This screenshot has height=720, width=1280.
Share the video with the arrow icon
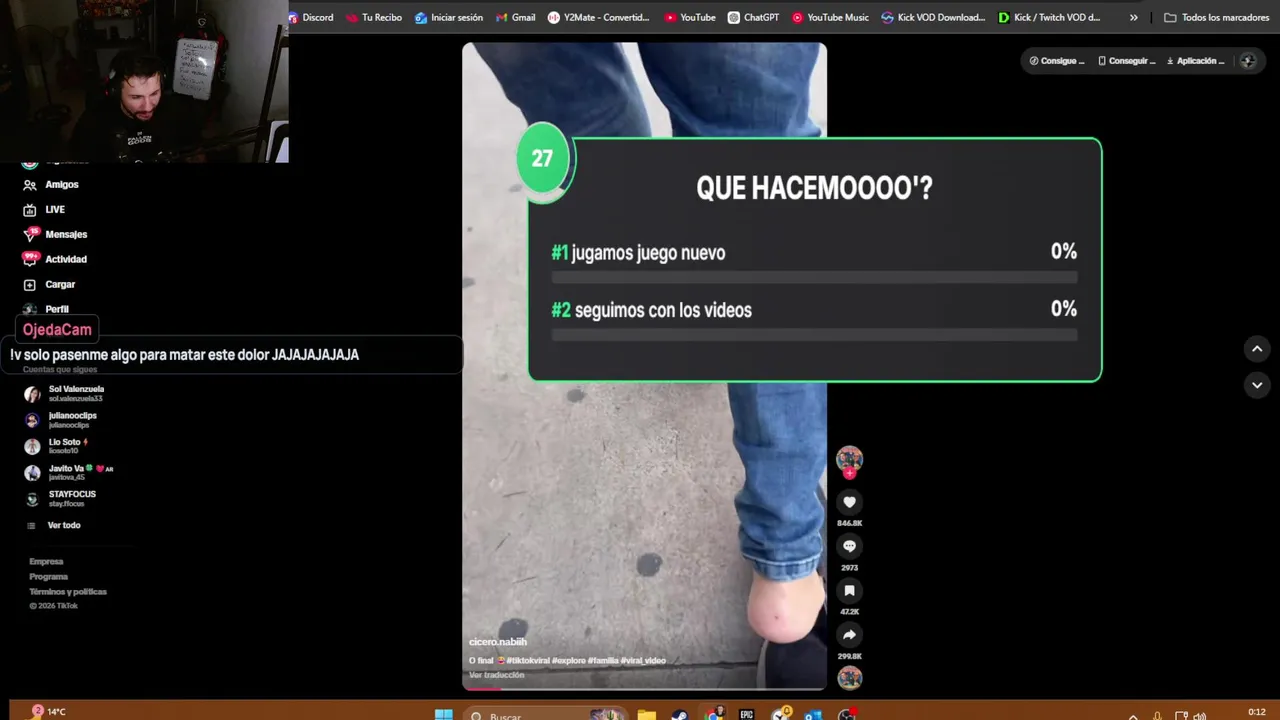click(849, 635)
